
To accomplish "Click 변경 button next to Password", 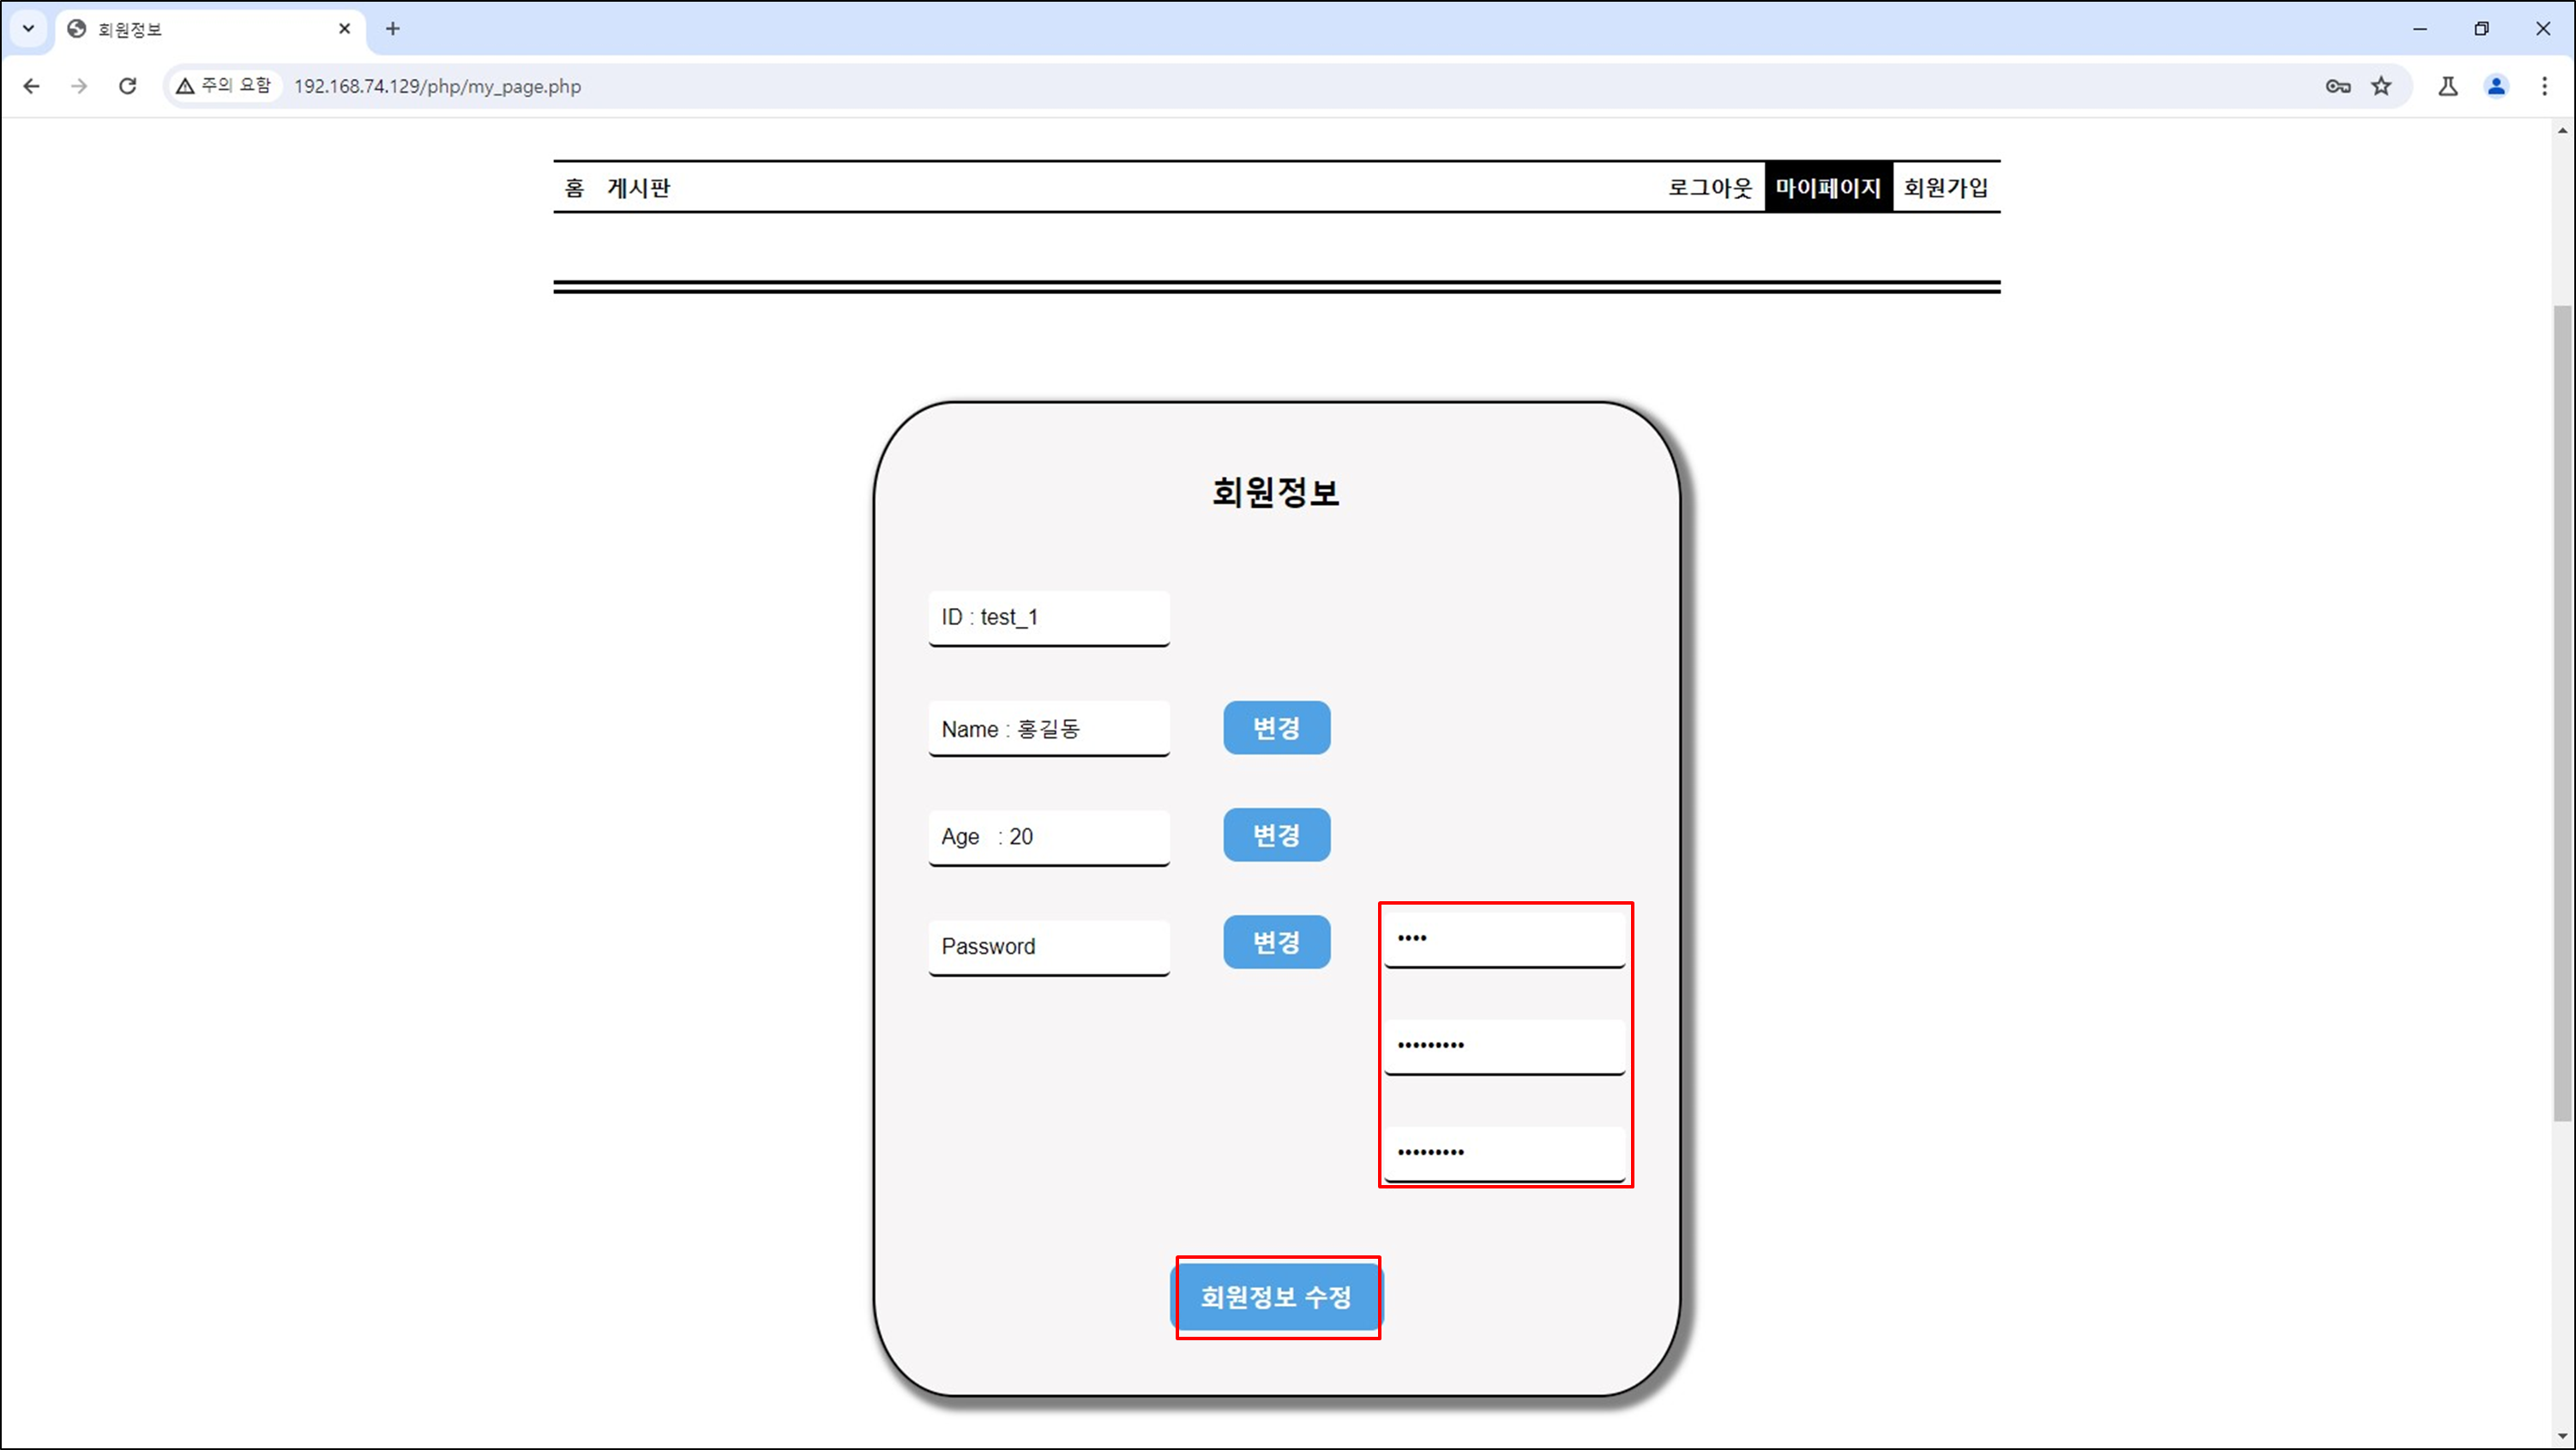I will pyautogui.click(x=1277, y=942).
